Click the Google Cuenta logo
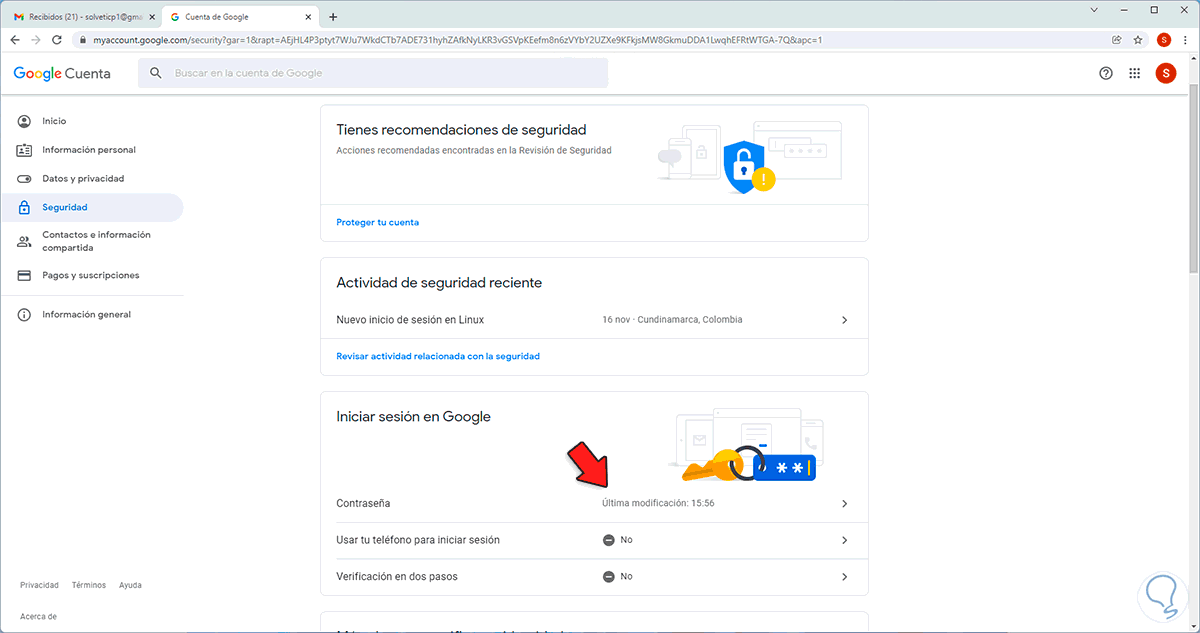1200x633 pixels. point(62,73)
